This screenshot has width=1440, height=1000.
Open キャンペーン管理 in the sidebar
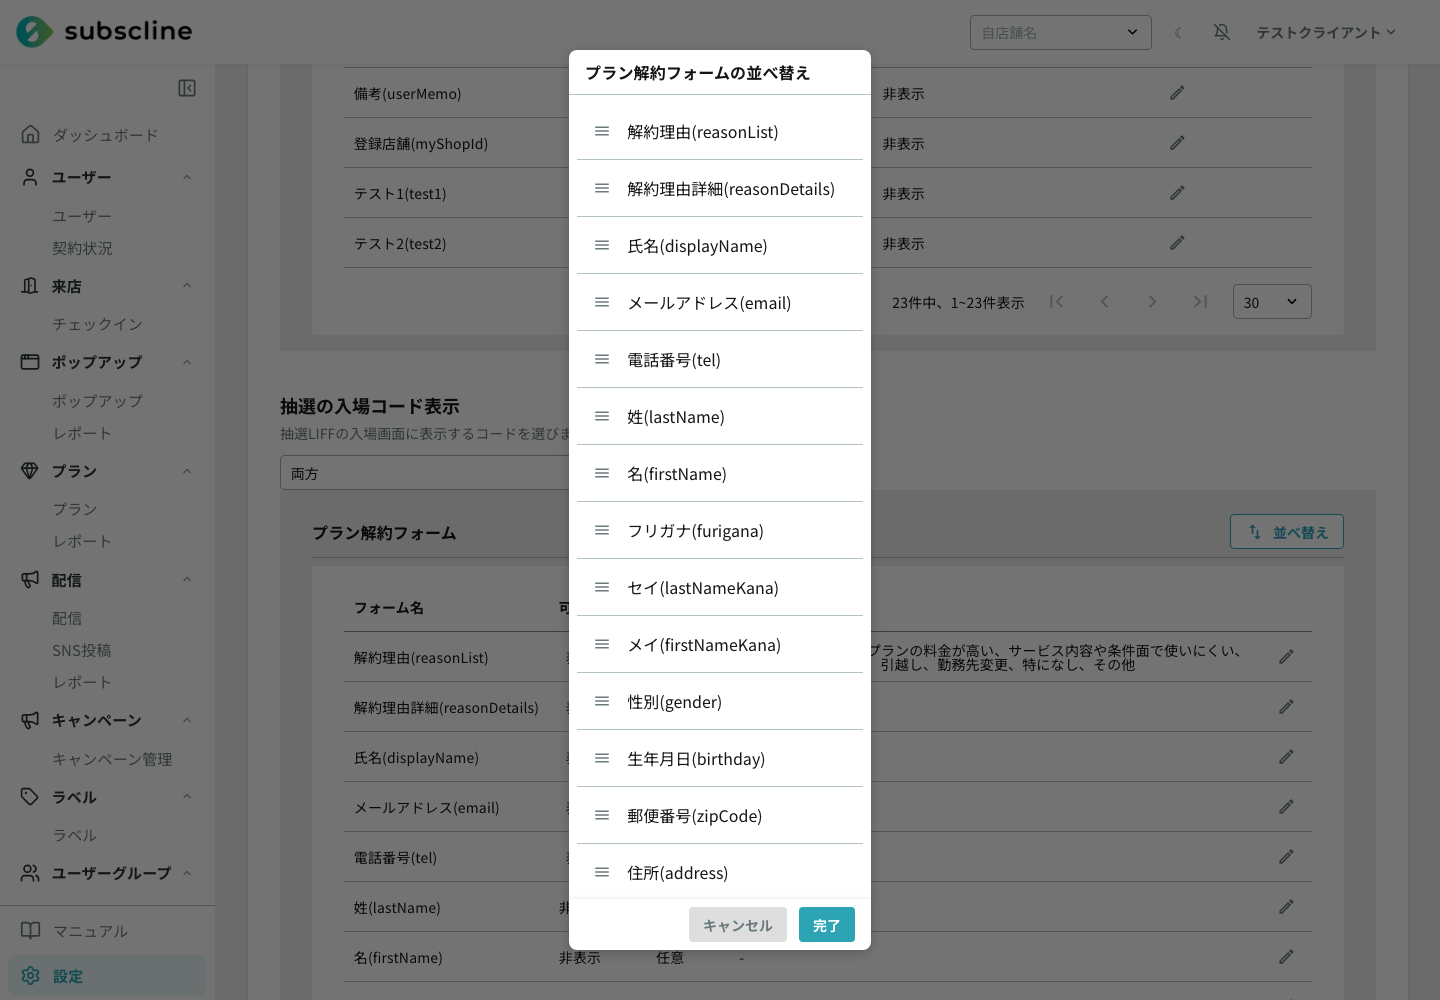coord(112,759)
